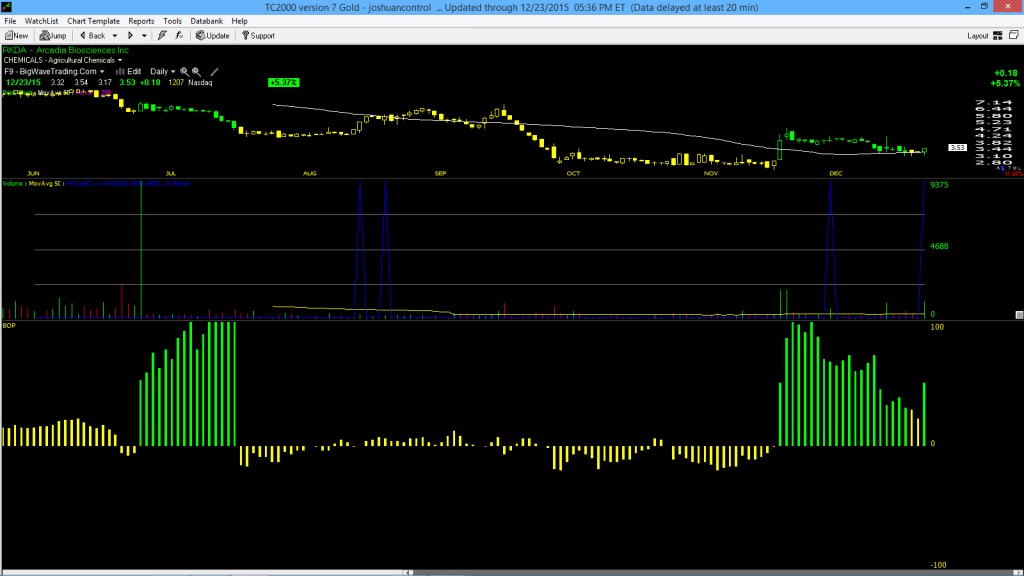
Task: Click the small square at volume pane's right edge
Action: (1019, 315)
